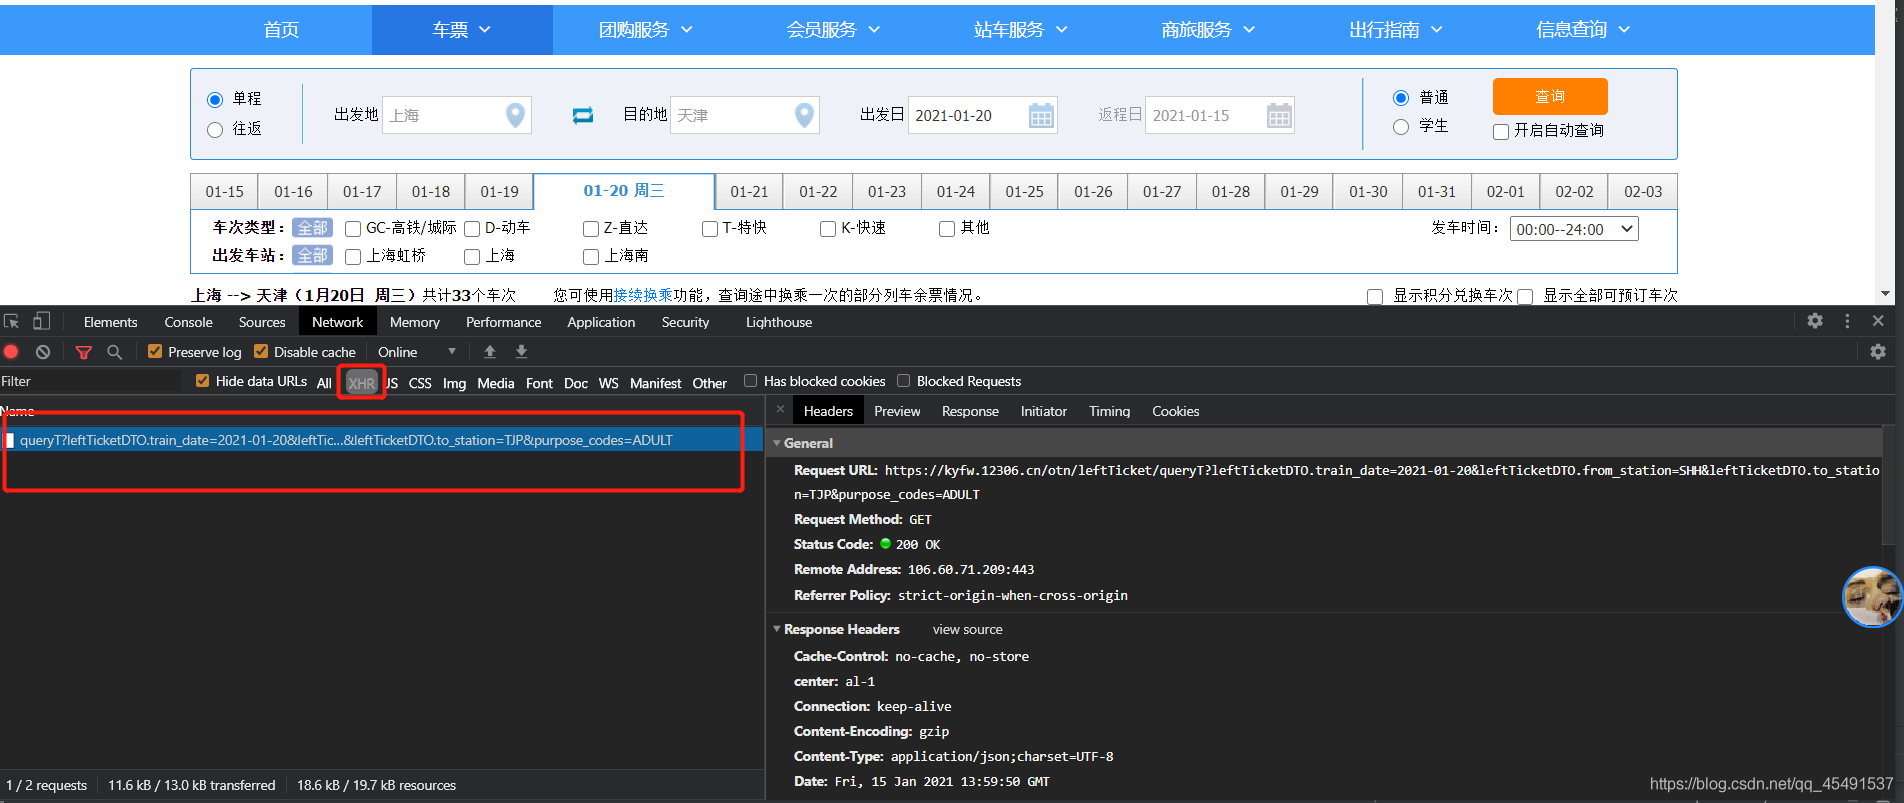Screen dimensions: 1904x803
Task: Stop recording network log
Action: [x=12, y=352]
